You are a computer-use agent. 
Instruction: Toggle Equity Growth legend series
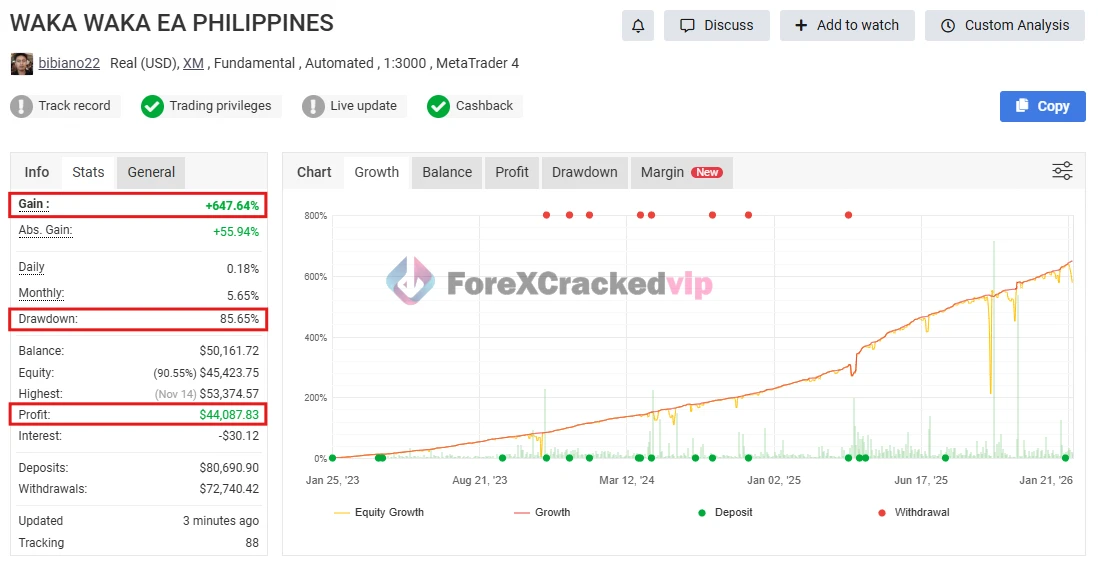point(379,512)
